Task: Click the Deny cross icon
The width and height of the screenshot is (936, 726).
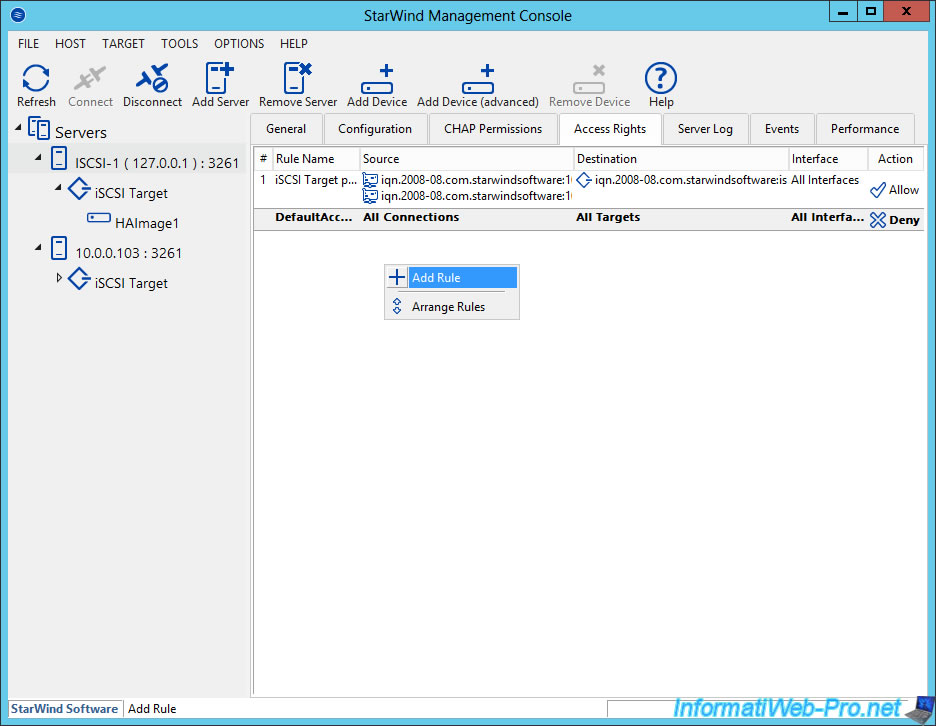Action: [x=878, y=220]
